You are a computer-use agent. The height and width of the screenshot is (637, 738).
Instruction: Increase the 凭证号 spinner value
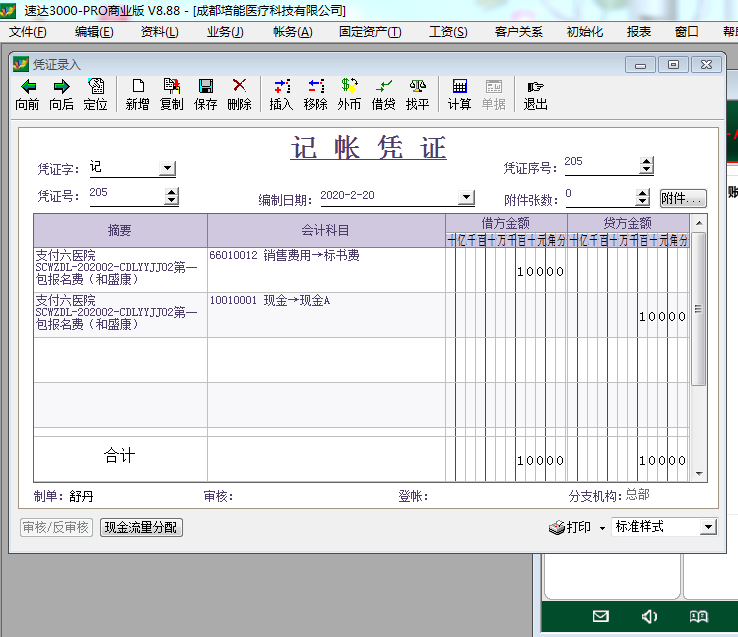172,193
